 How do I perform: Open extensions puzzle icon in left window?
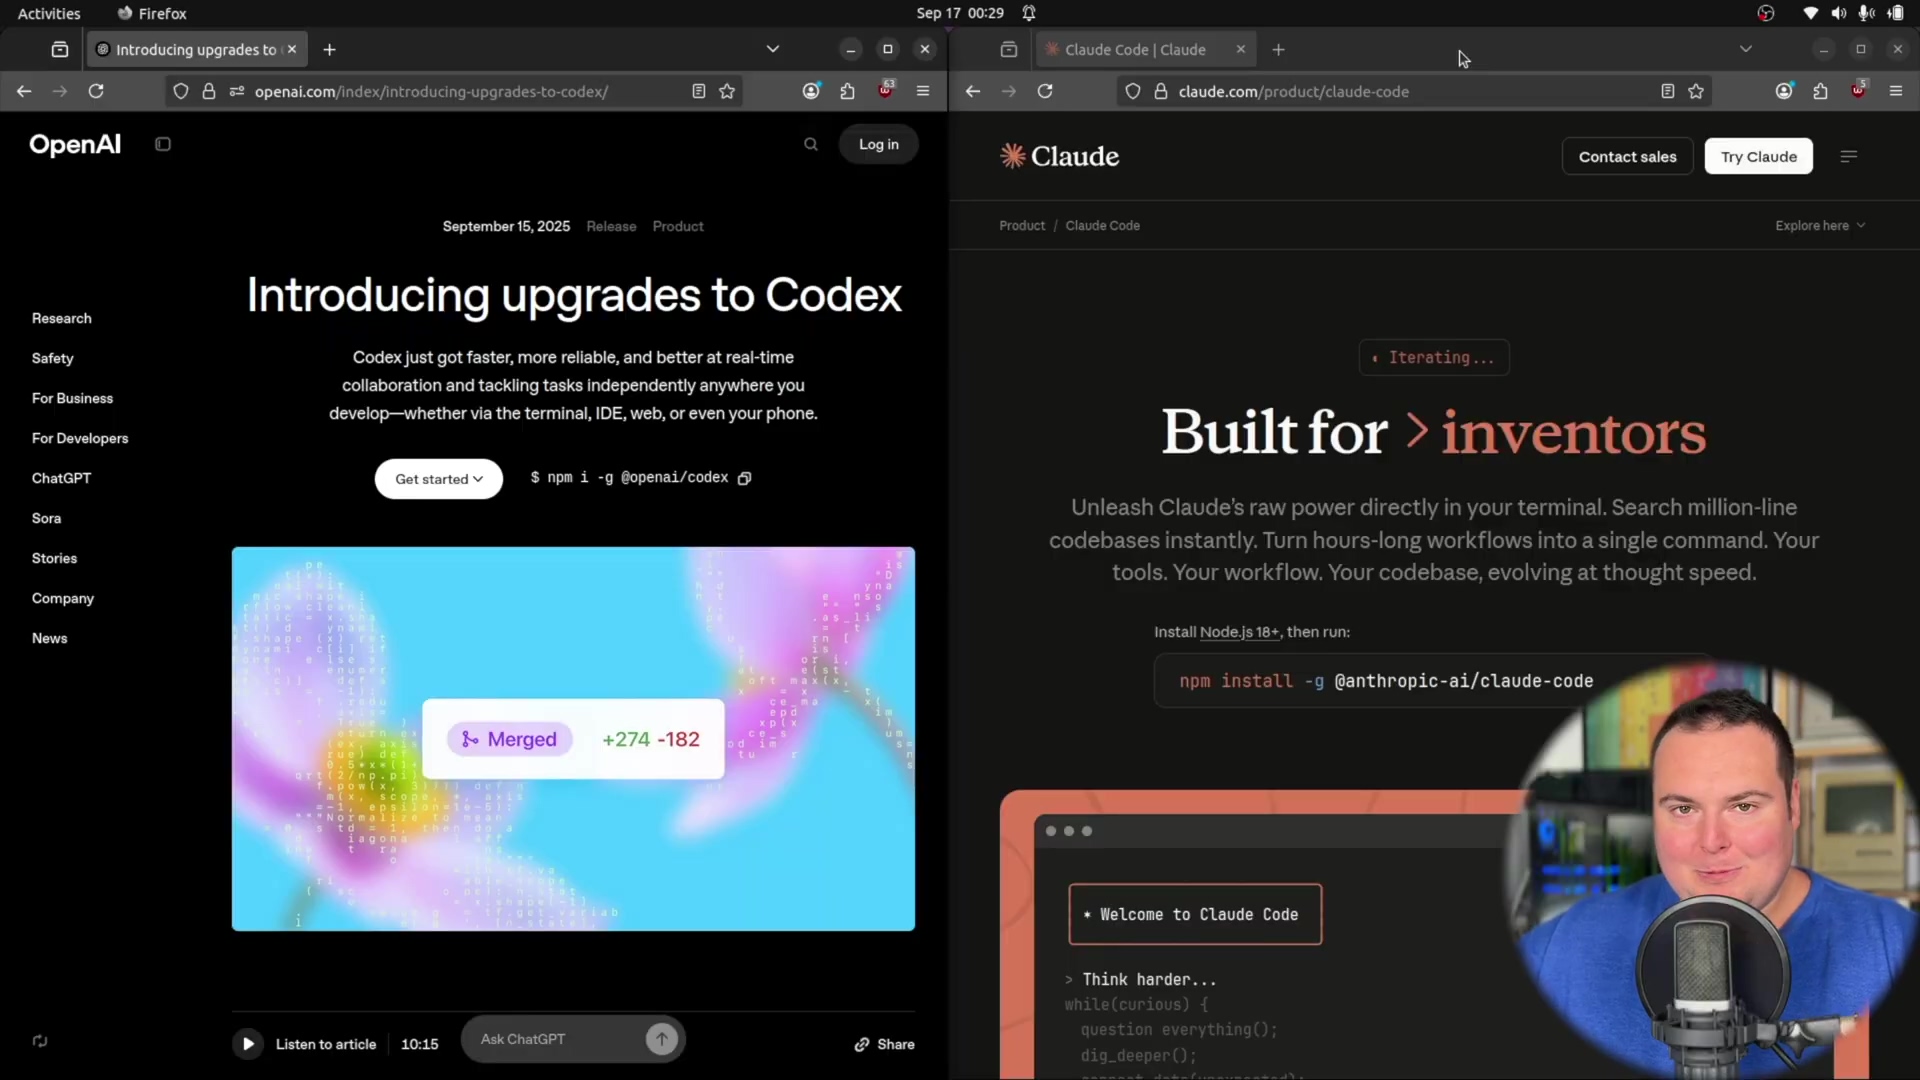848,91
